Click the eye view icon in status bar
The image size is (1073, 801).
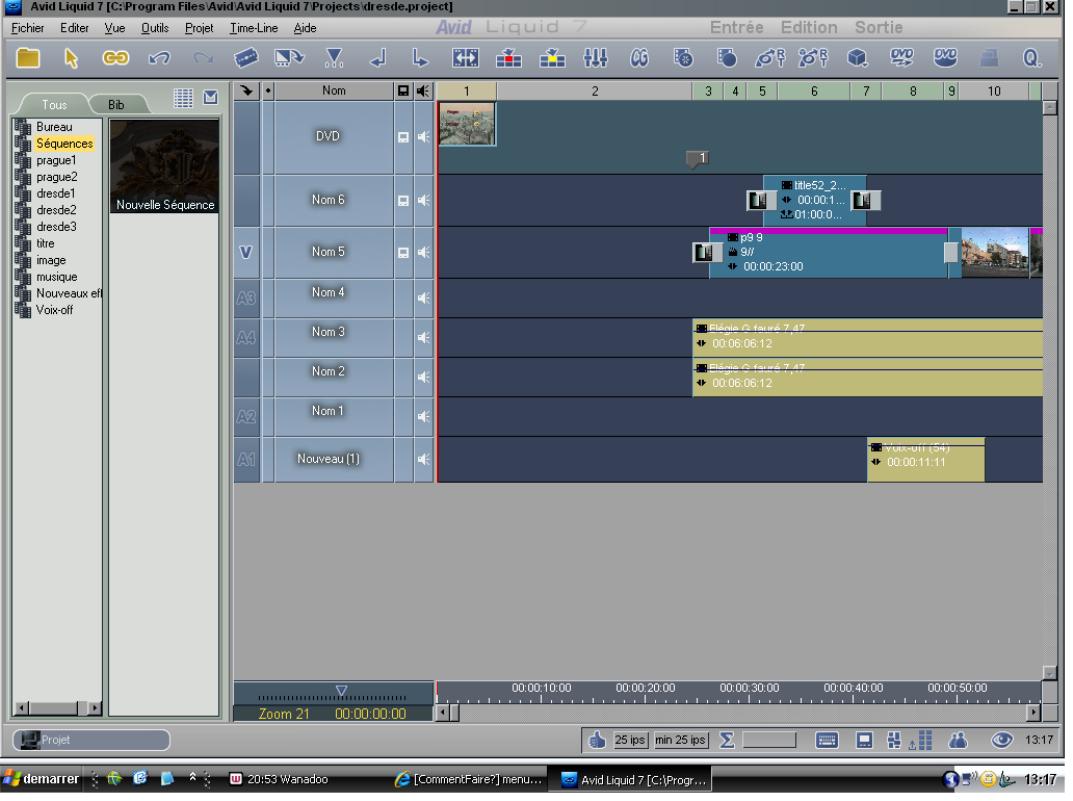[x=1002, y=739]
